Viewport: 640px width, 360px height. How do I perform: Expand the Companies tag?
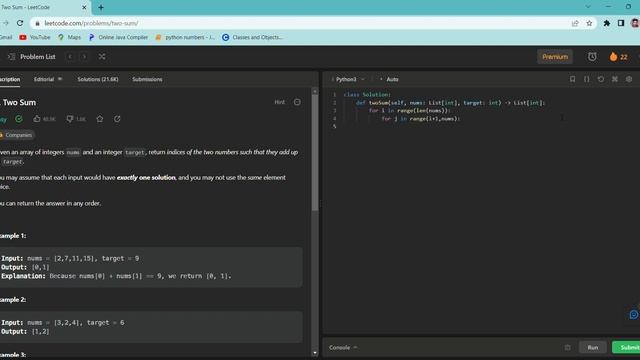click(x=17, y=135)
